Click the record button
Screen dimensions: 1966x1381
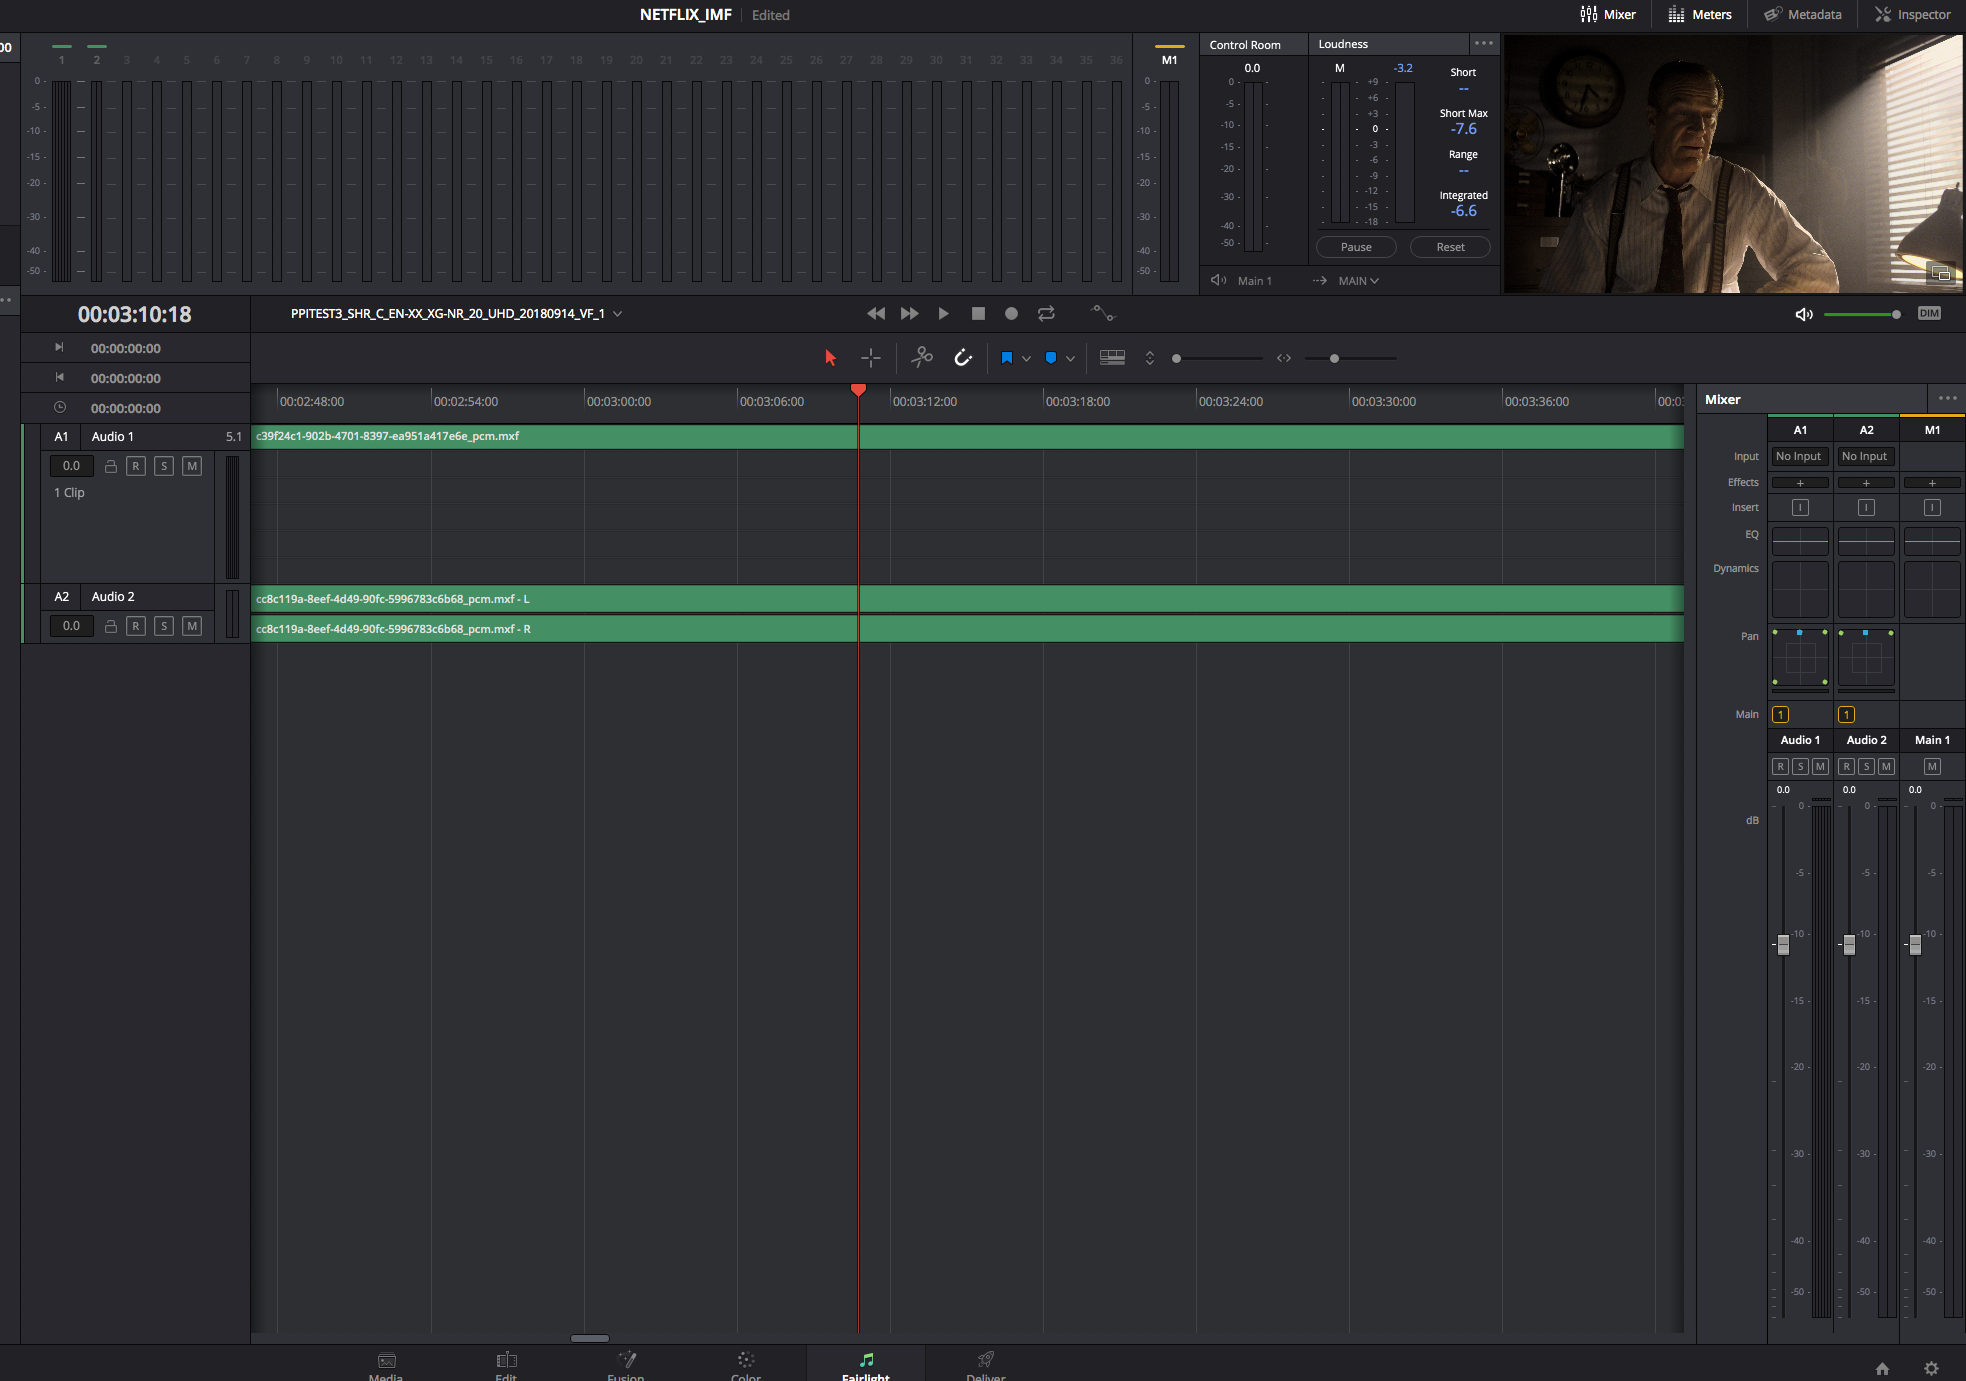point(1011,314)
